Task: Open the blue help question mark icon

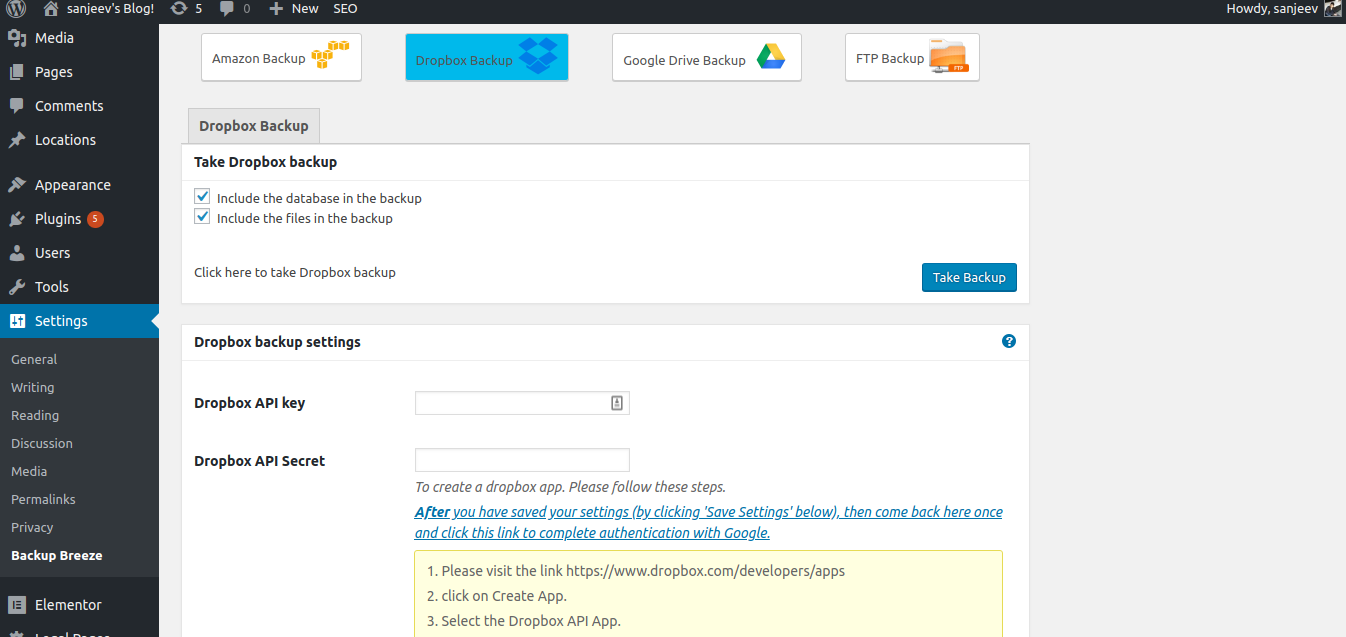Action: tap(1009, 341)
